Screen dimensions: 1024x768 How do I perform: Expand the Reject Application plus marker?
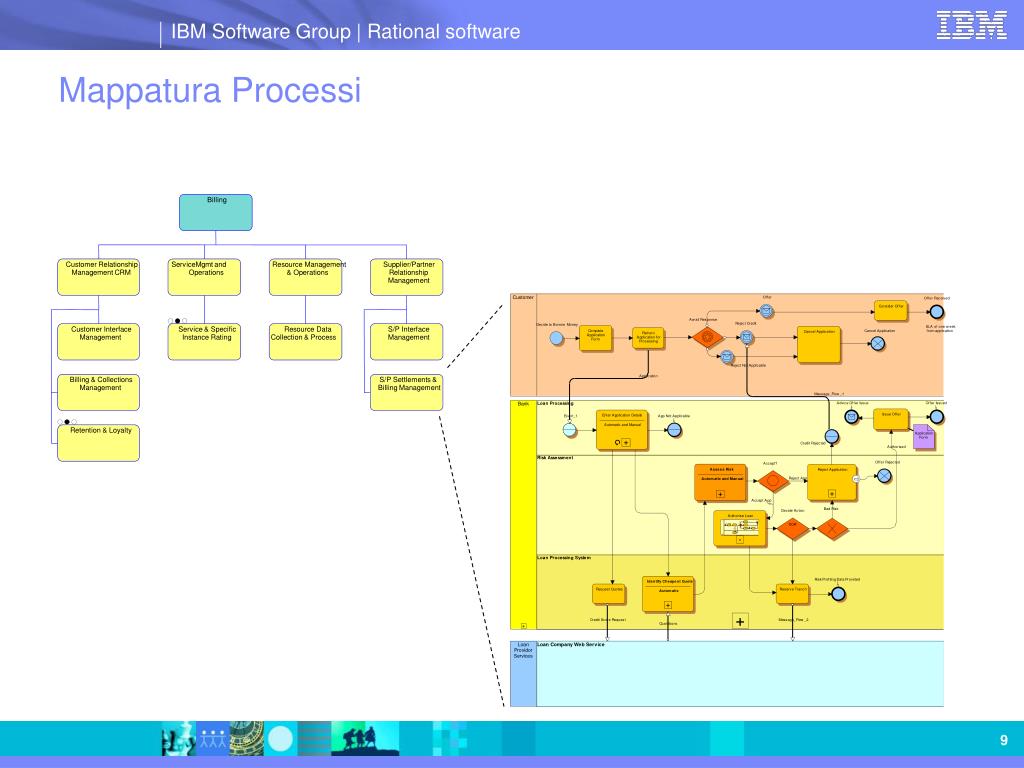pyautogui.click(x=832, y=494)
